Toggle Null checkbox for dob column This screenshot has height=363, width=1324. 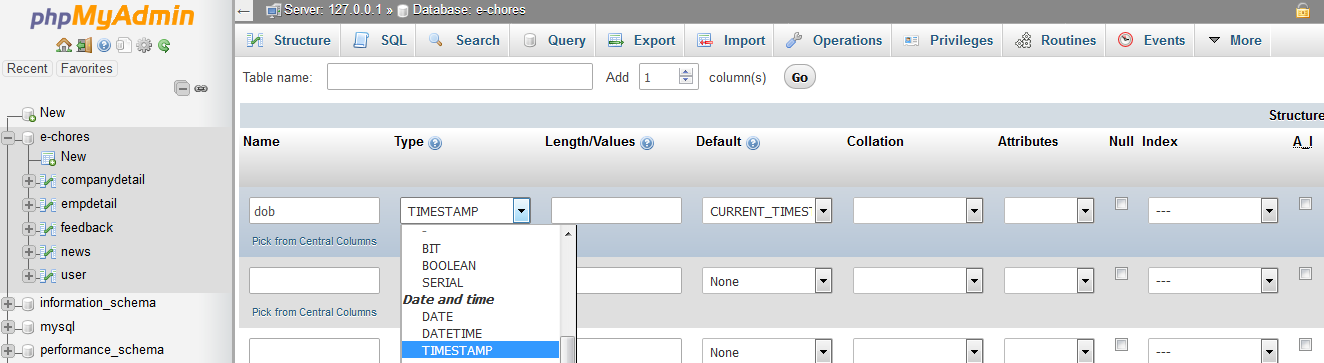click(1122, 203)
